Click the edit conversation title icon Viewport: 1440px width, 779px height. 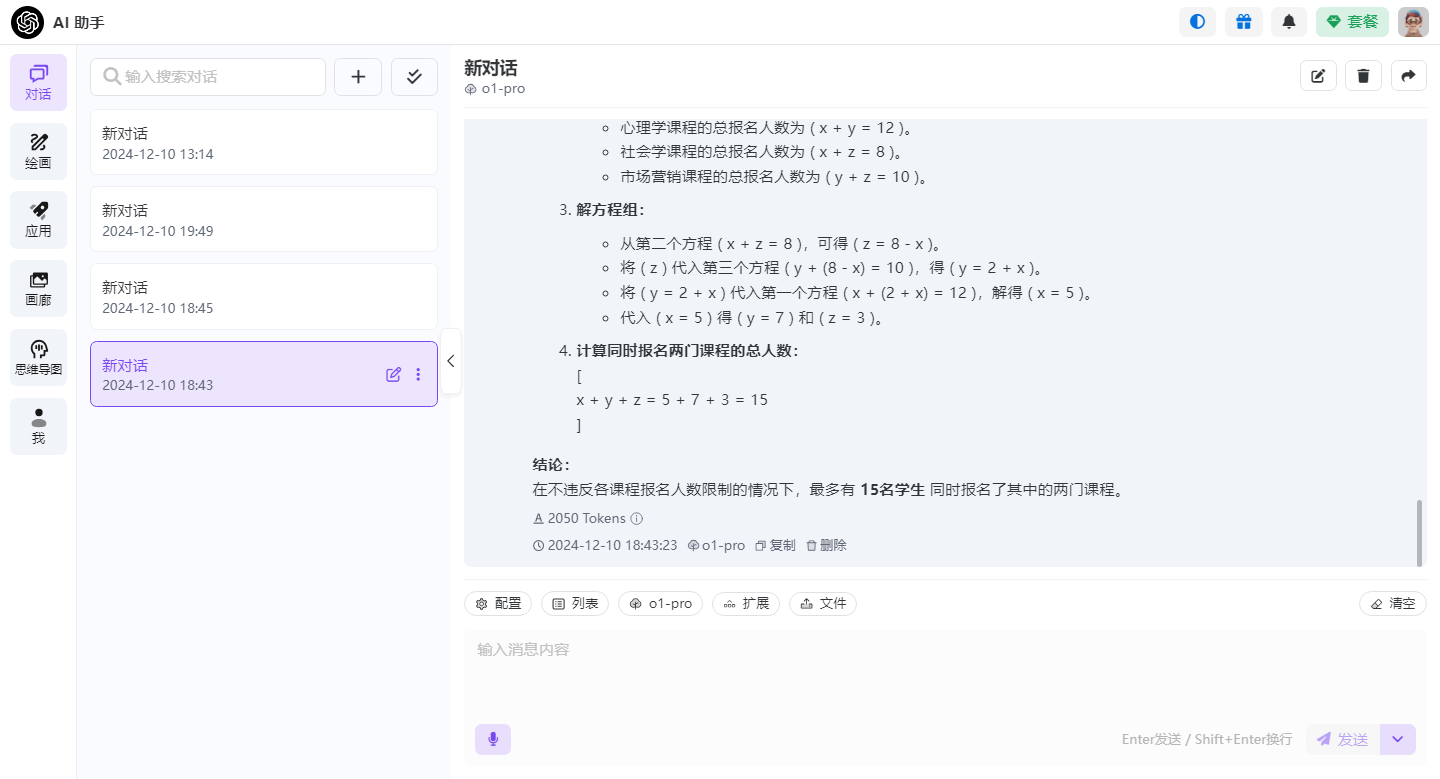[1318, 75]
